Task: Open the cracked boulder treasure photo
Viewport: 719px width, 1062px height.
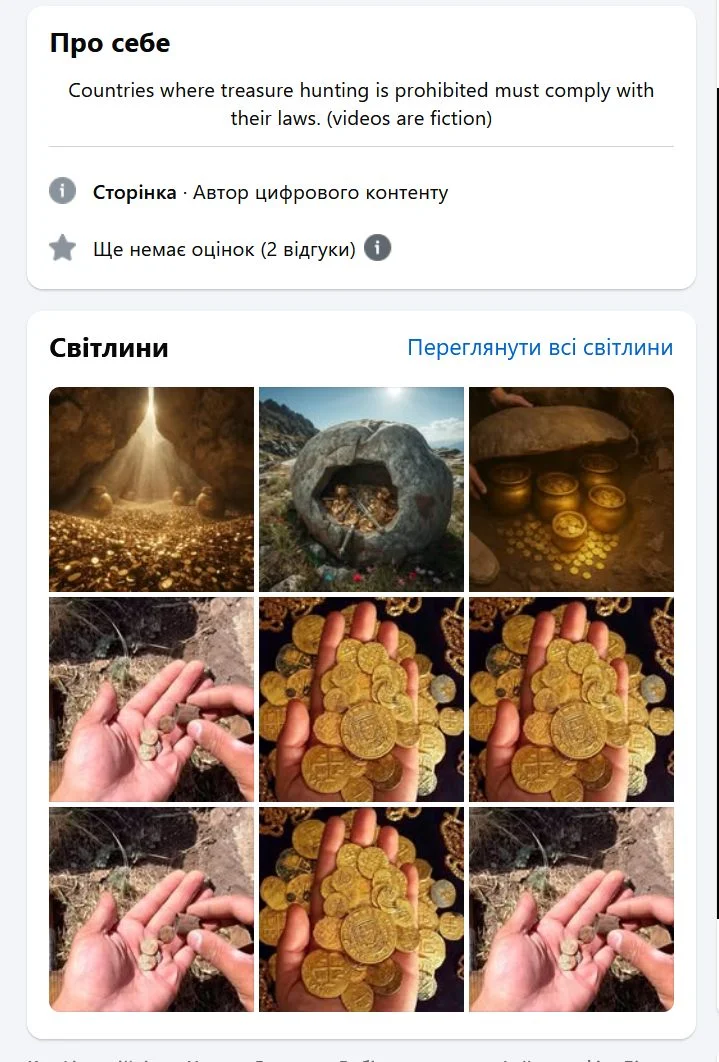Action: (x=362, y=489)
